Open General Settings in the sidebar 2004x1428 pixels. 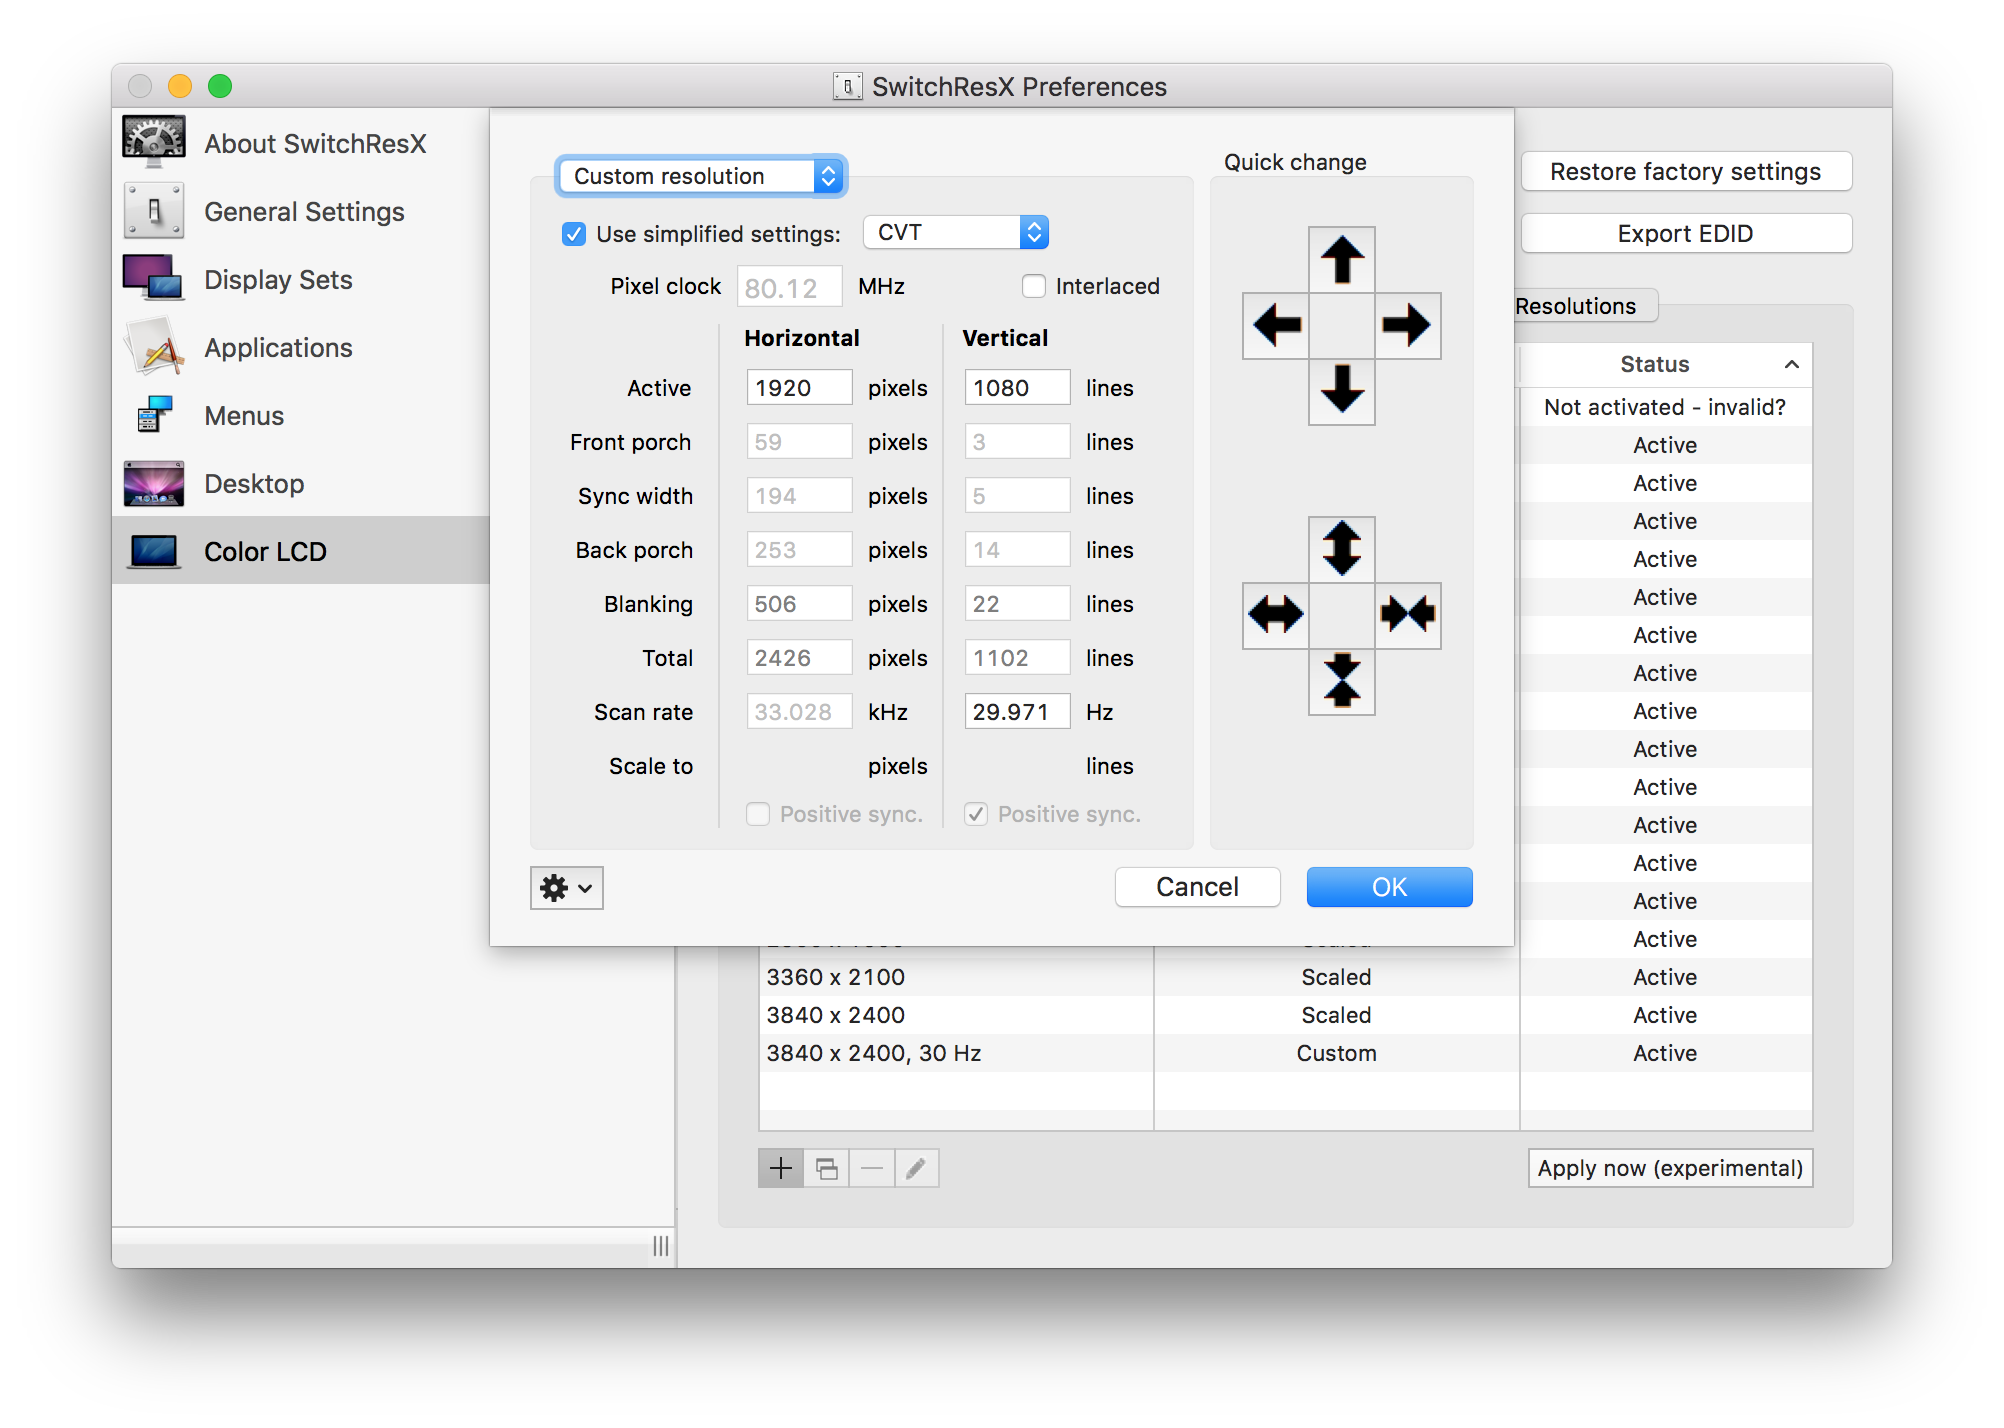[304, 212]
